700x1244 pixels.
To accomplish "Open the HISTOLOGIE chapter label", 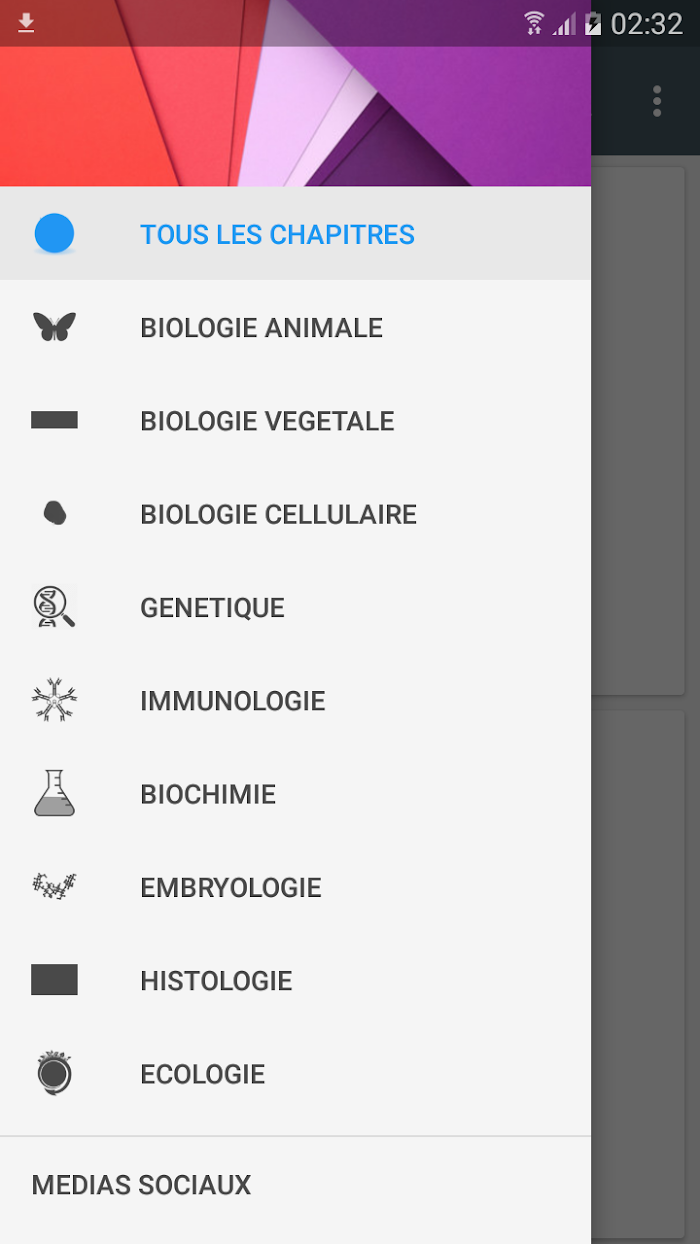I will click(x=216, y=981).
